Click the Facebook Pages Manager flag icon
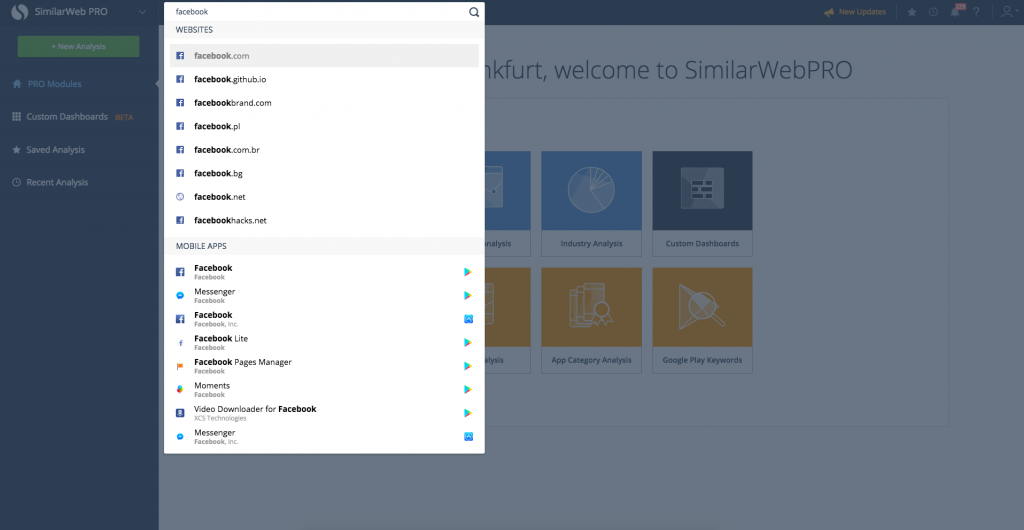 tap(180, 366)
